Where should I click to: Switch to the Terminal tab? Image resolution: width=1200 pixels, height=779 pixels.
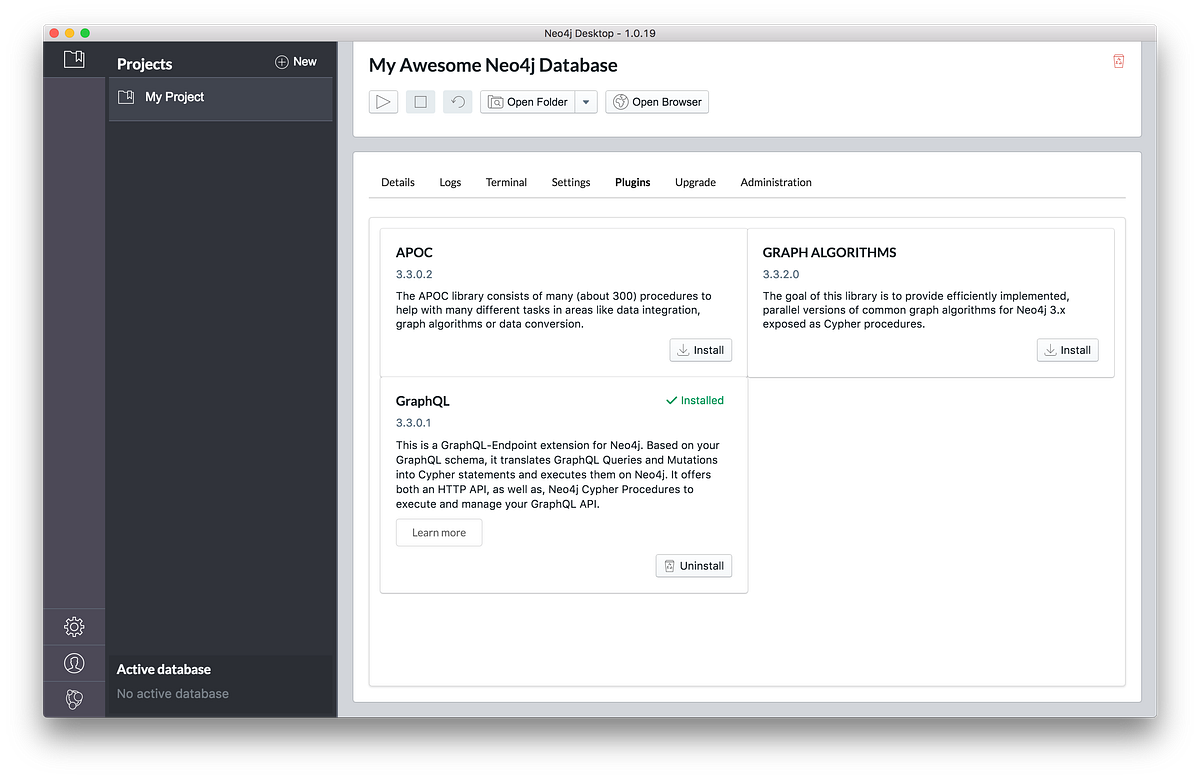(x=506, y=182)
